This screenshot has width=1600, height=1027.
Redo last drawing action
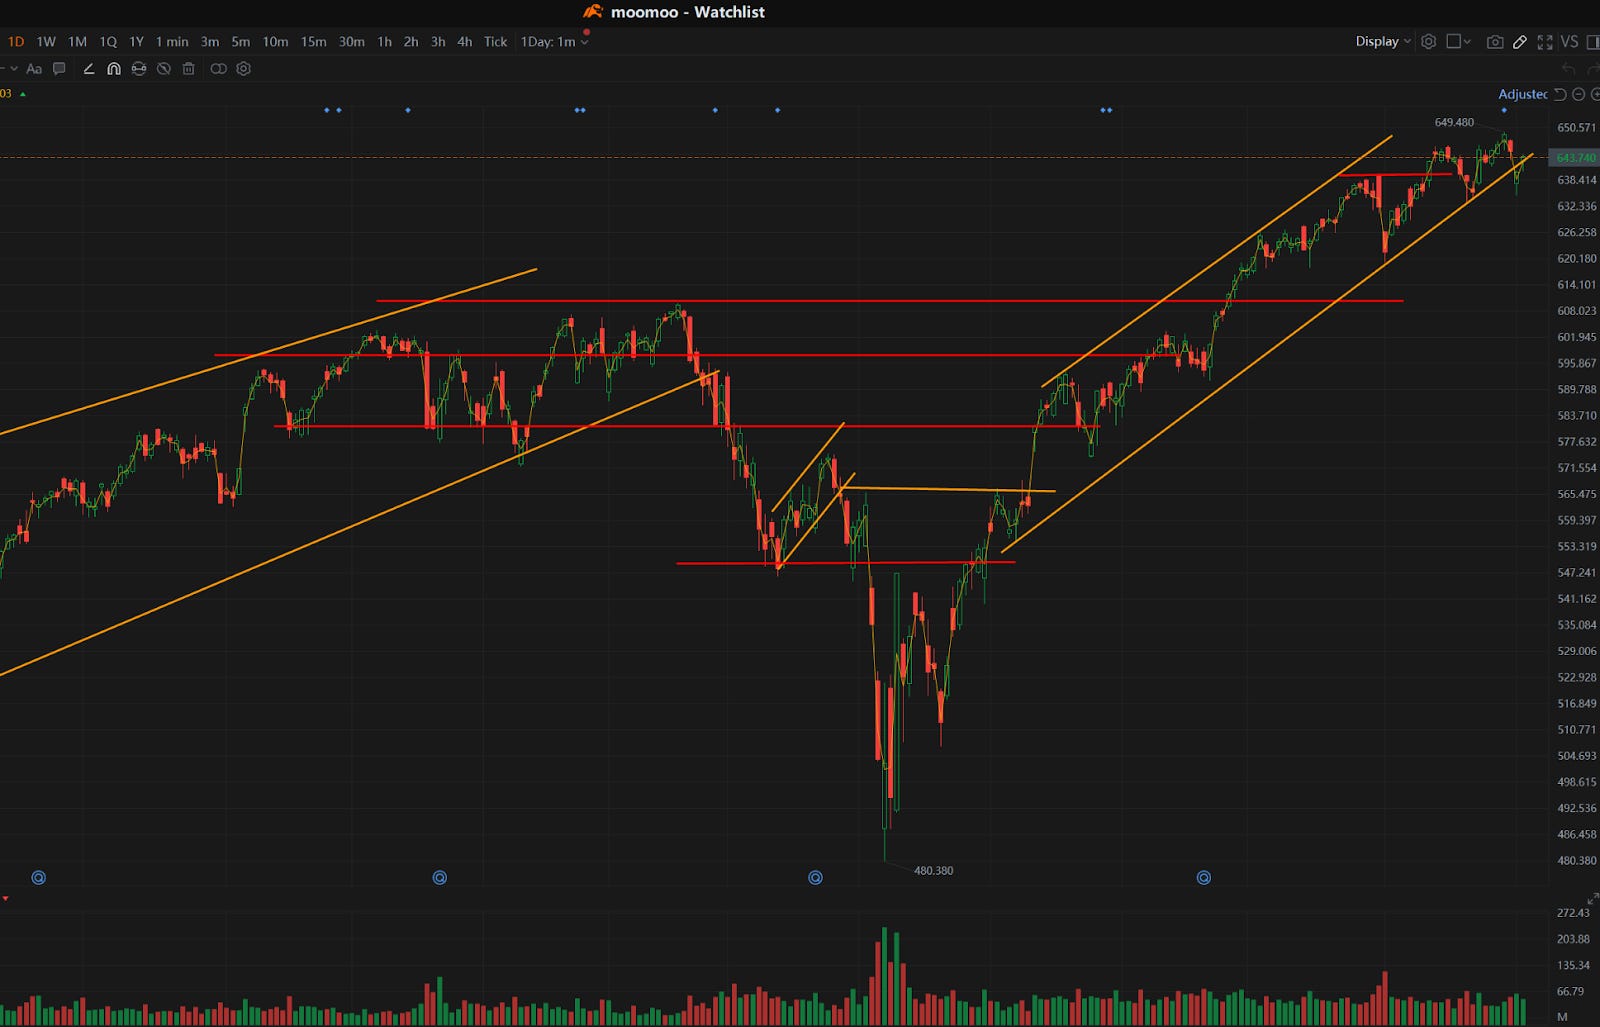click(x=1596, y=69)
